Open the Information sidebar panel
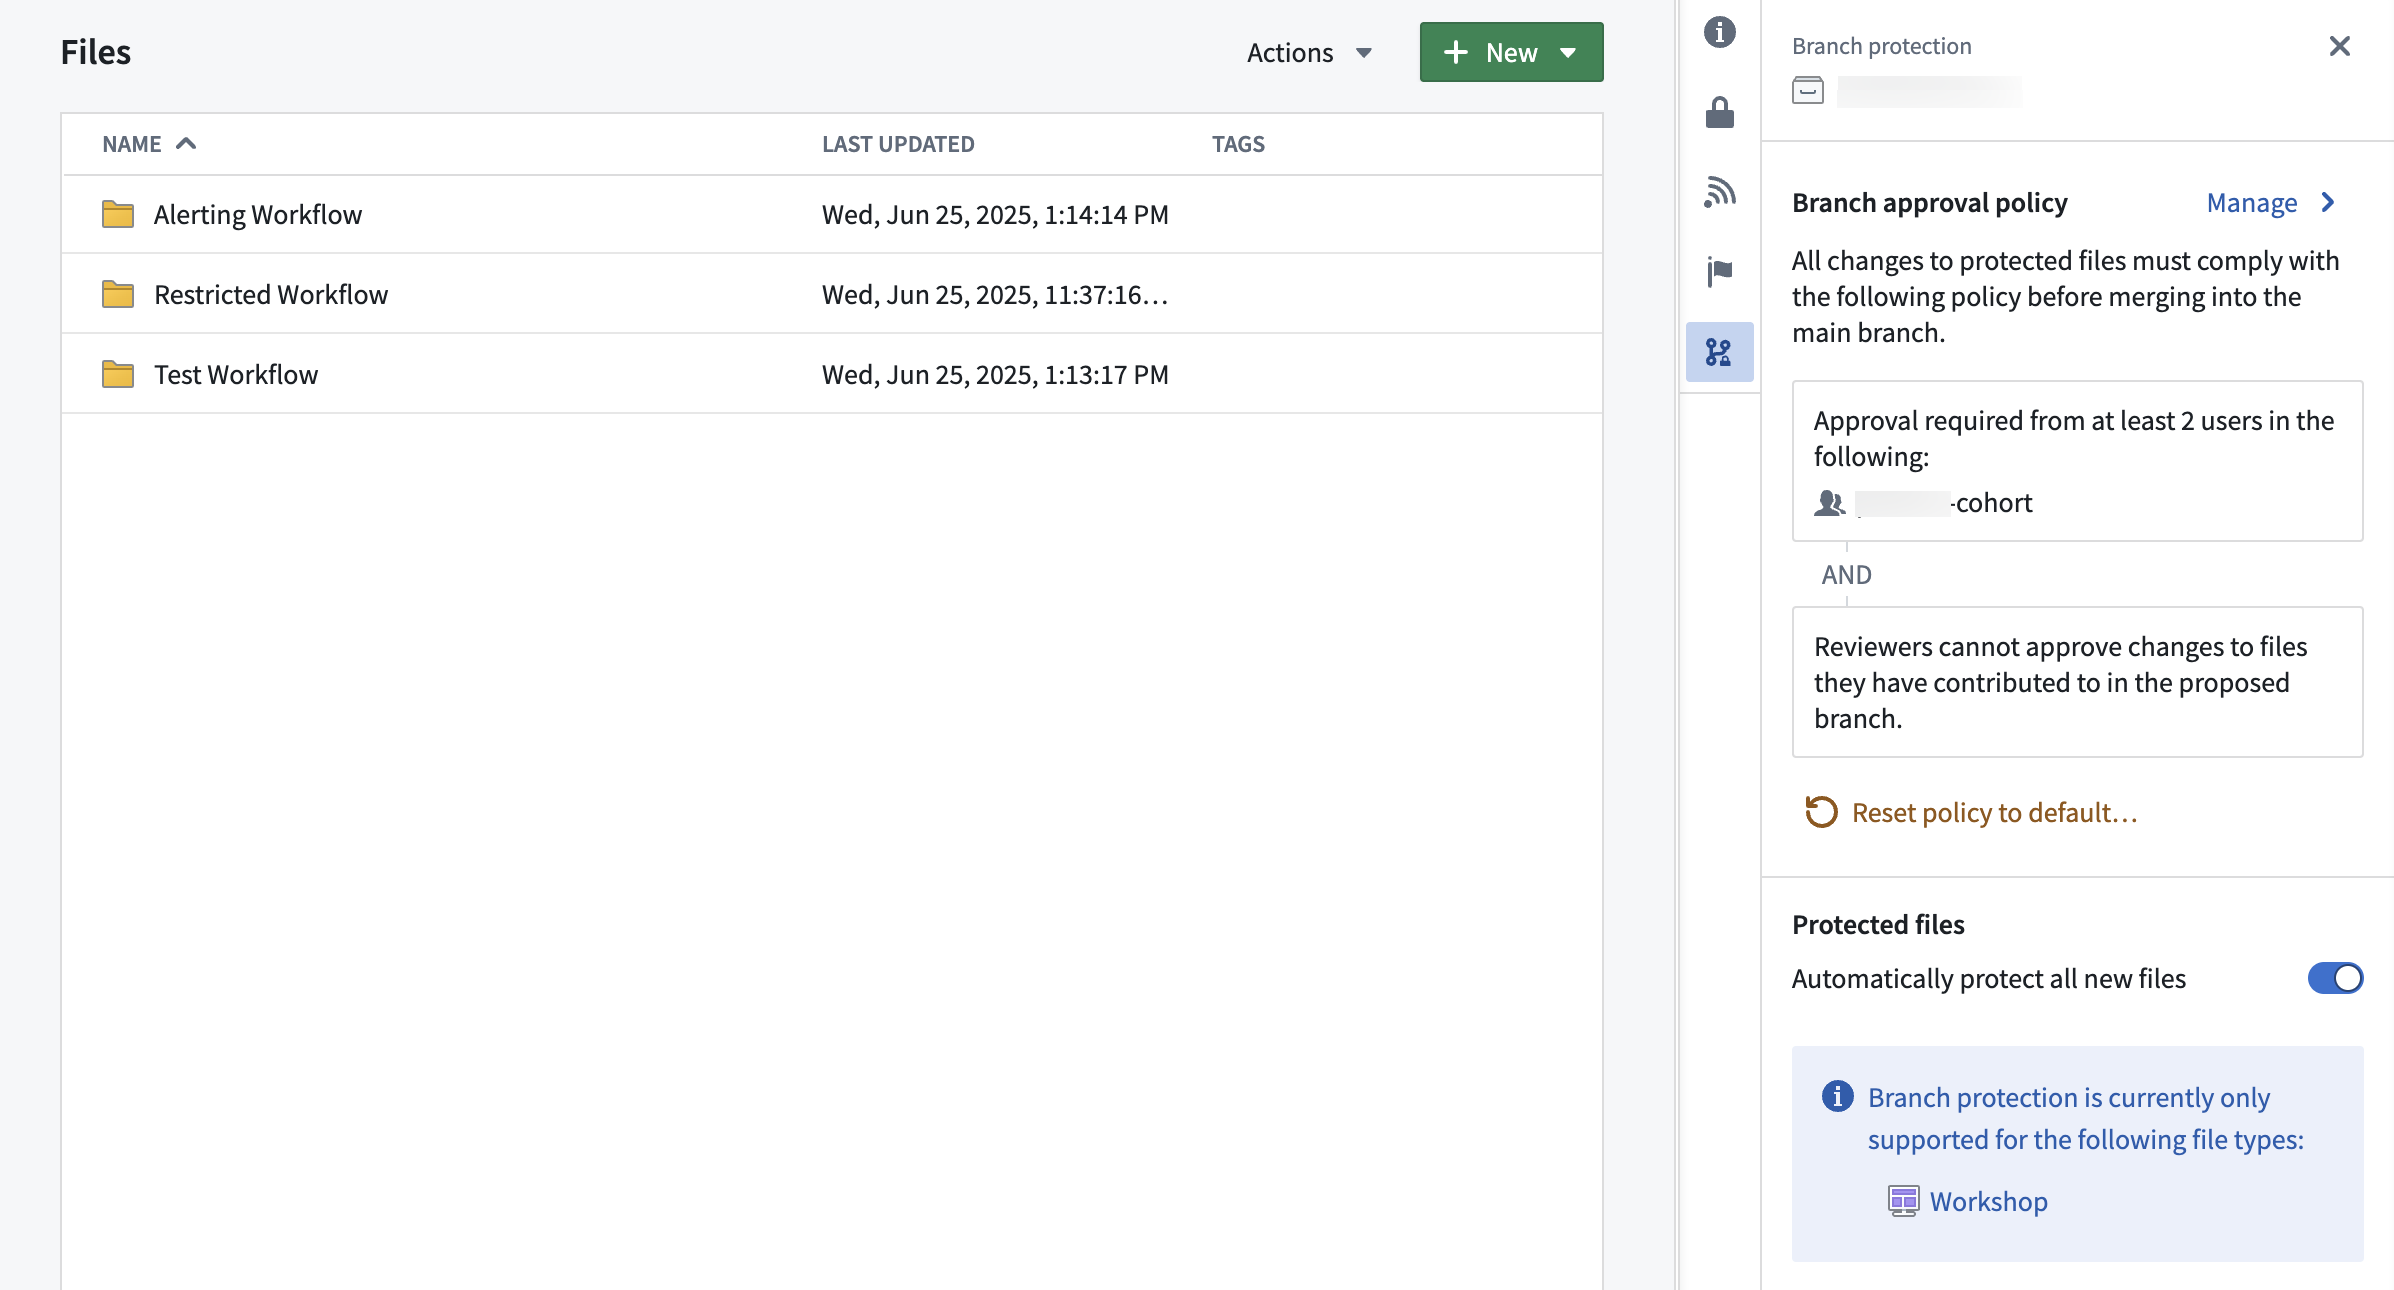 point(1719,32)
